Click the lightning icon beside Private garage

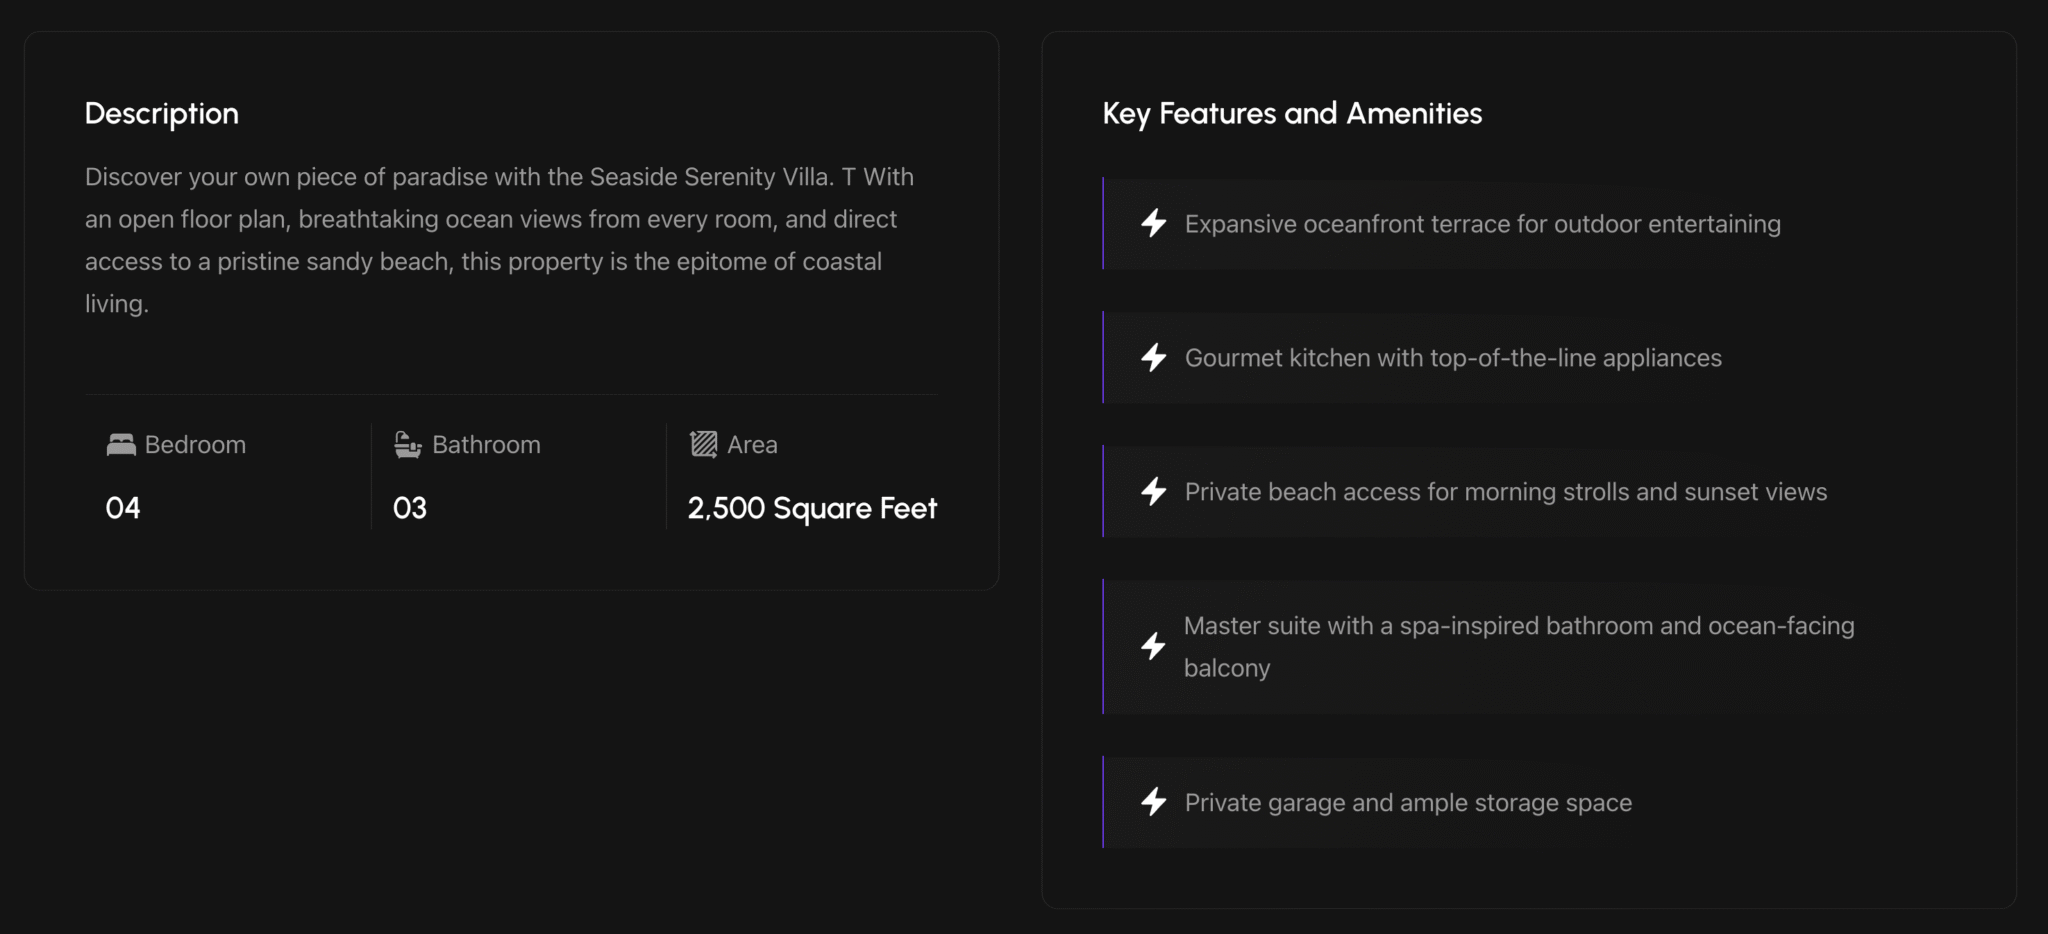click(x=1154, y=802)
